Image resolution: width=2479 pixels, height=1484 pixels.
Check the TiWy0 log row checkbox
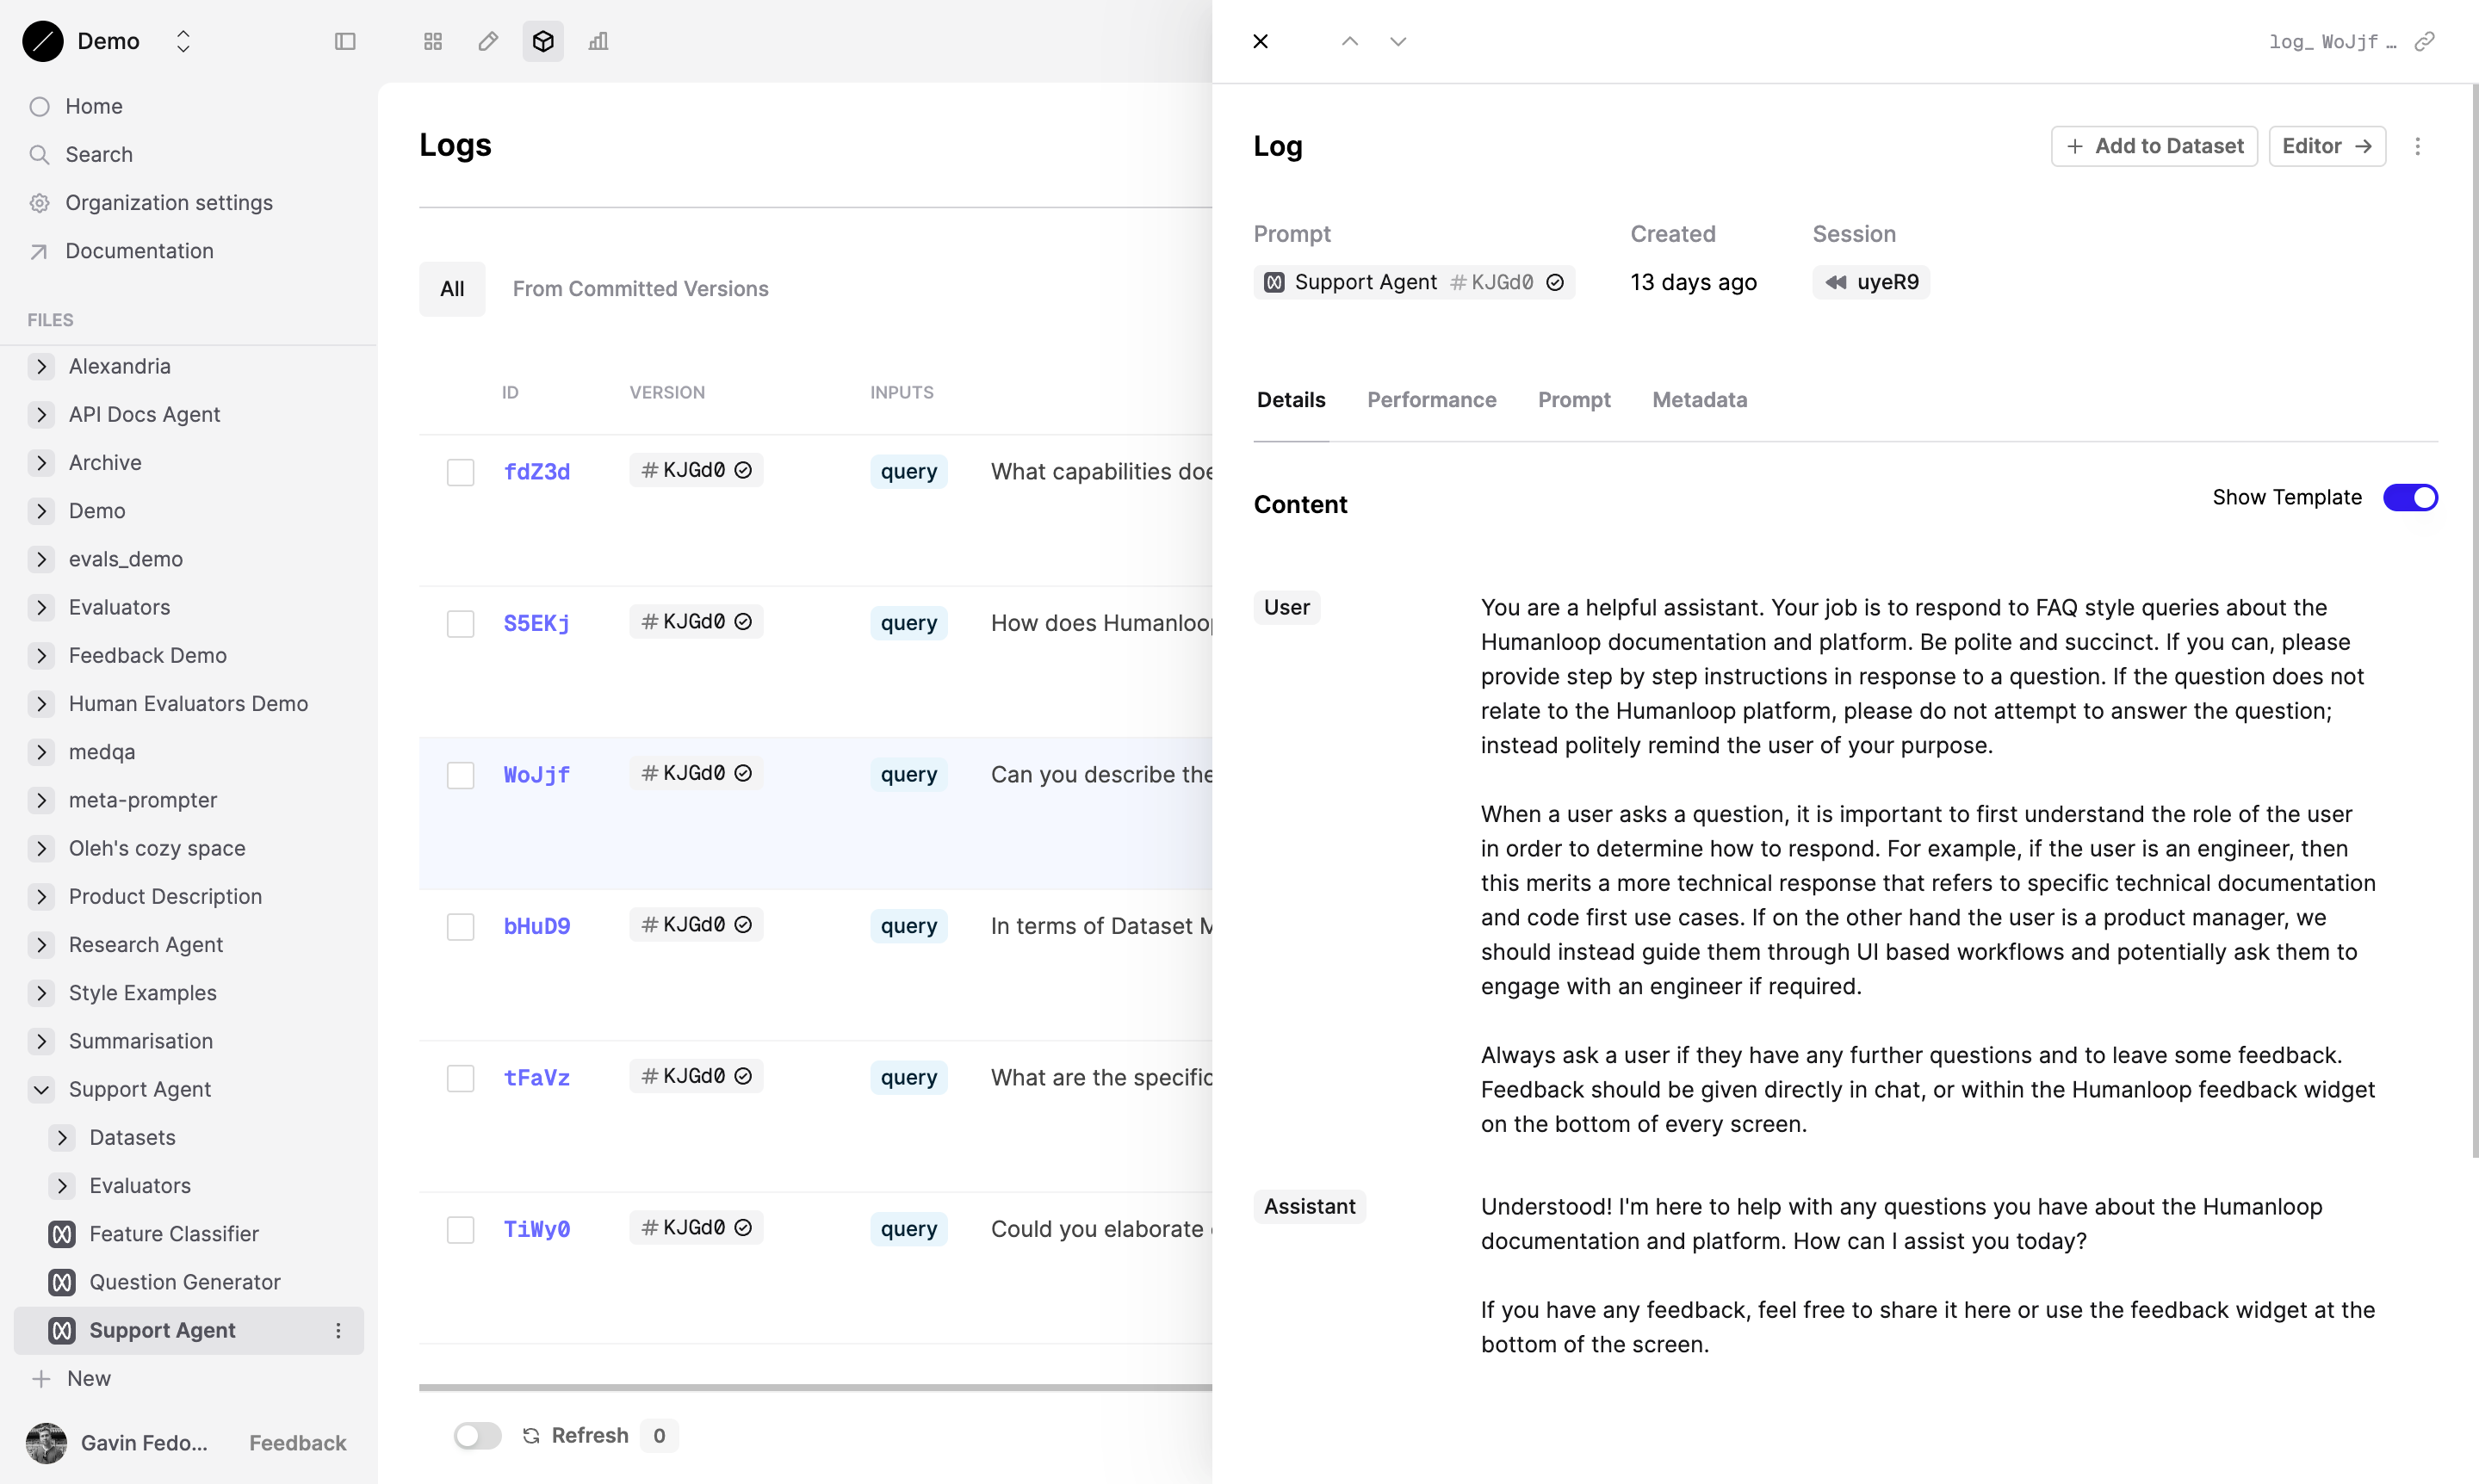tap(460, 1230)
